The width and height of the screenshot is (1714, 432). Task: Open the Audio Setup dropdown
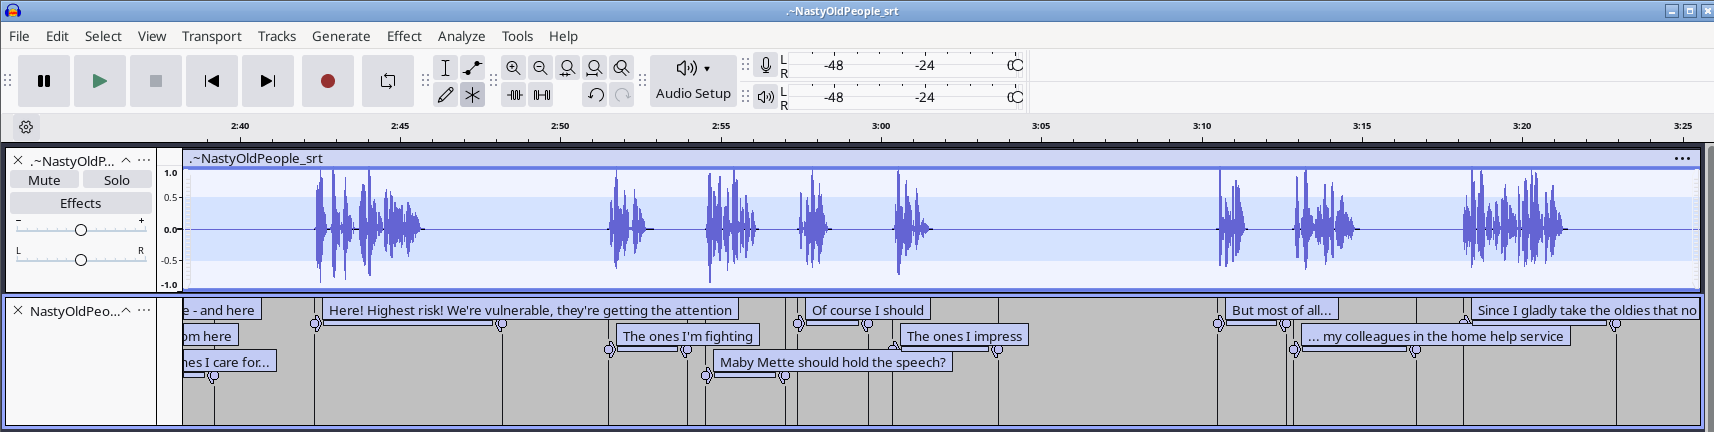click(693, 80)
